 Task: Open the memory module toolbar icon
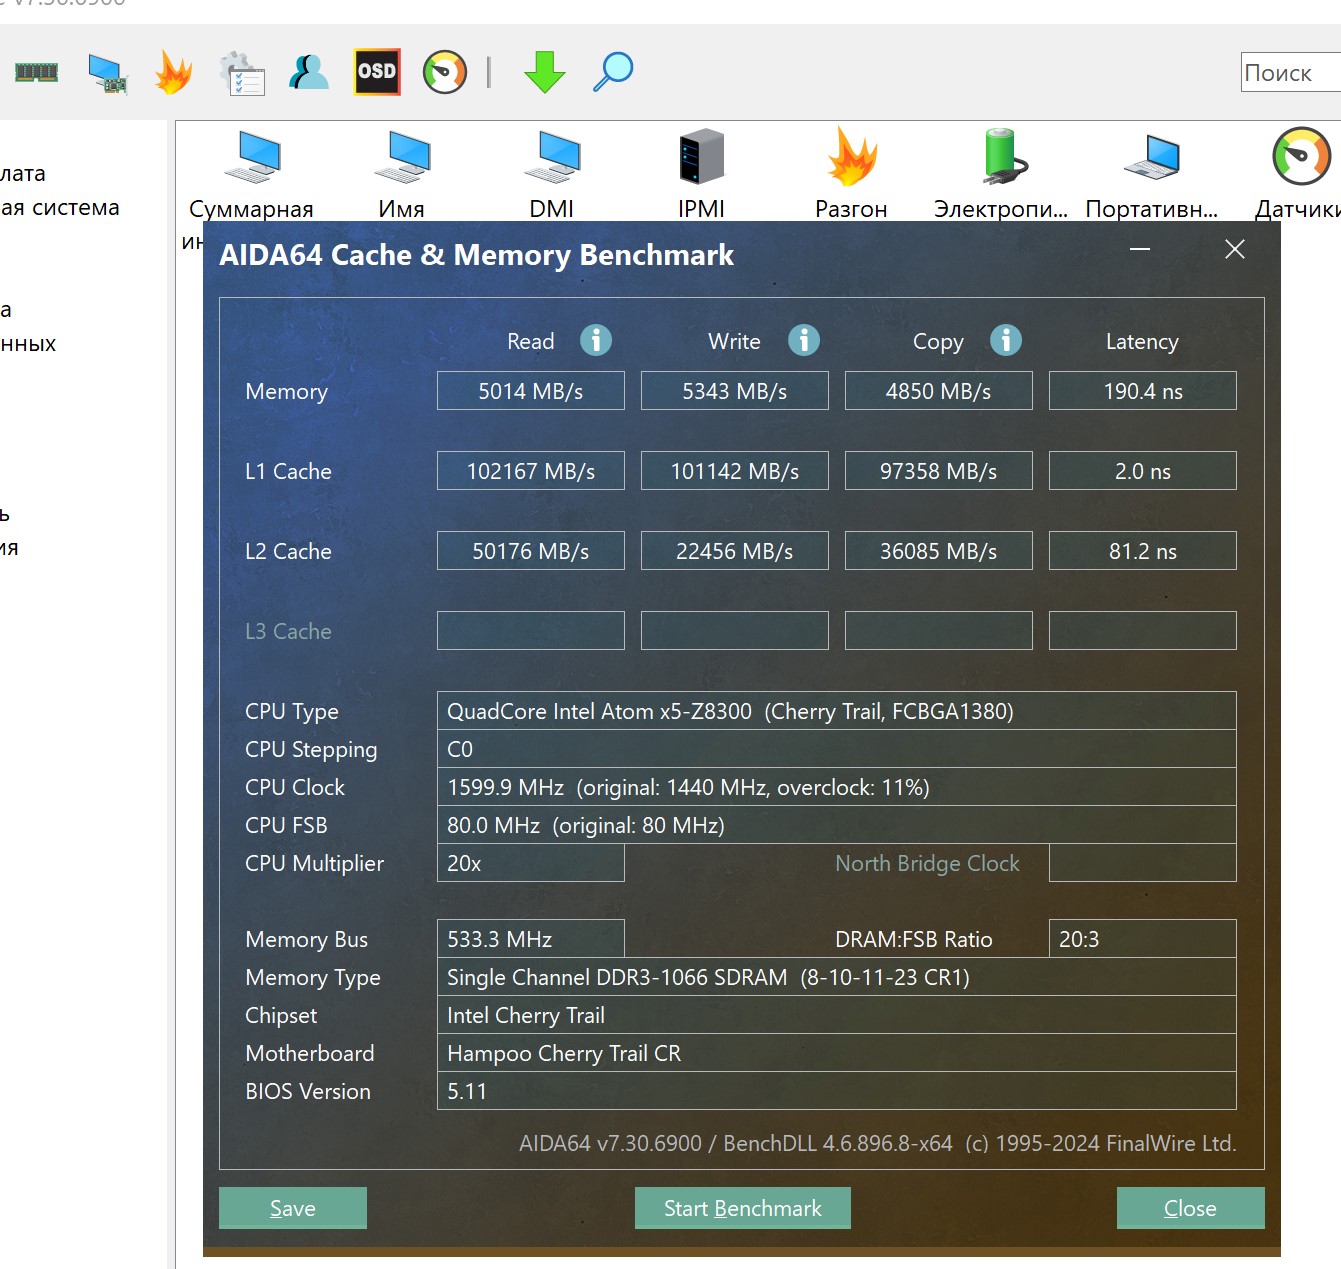point(36,72)
